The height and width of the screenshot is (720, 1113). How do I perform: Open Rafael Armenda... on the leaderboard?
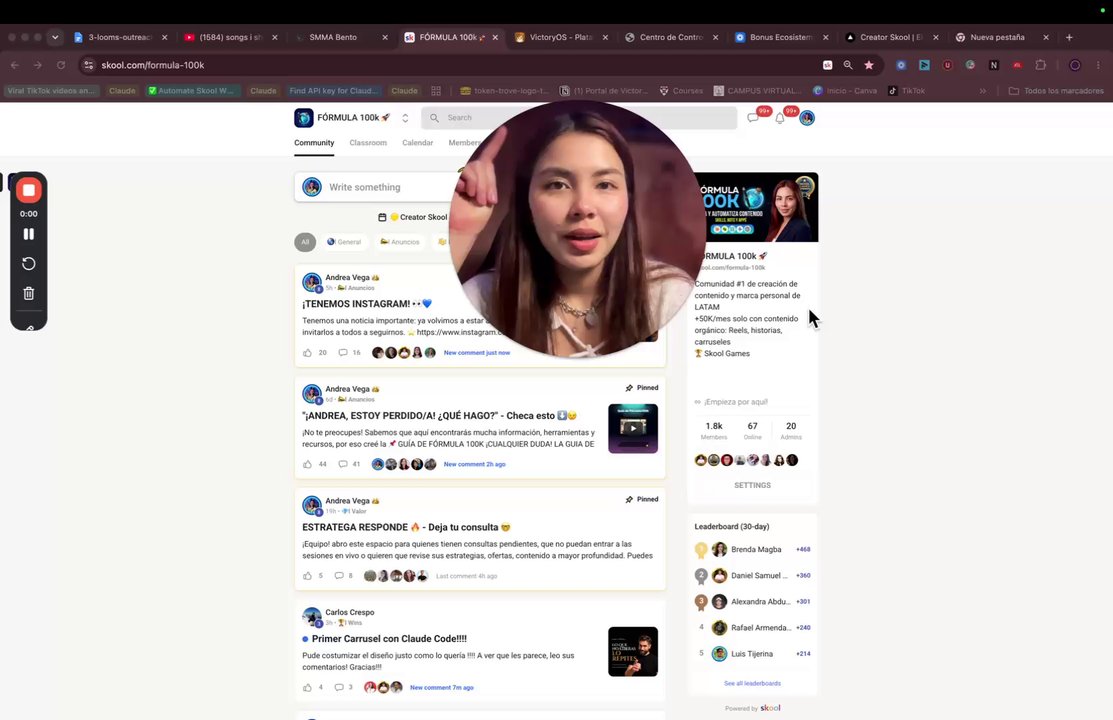pos(761,628)
